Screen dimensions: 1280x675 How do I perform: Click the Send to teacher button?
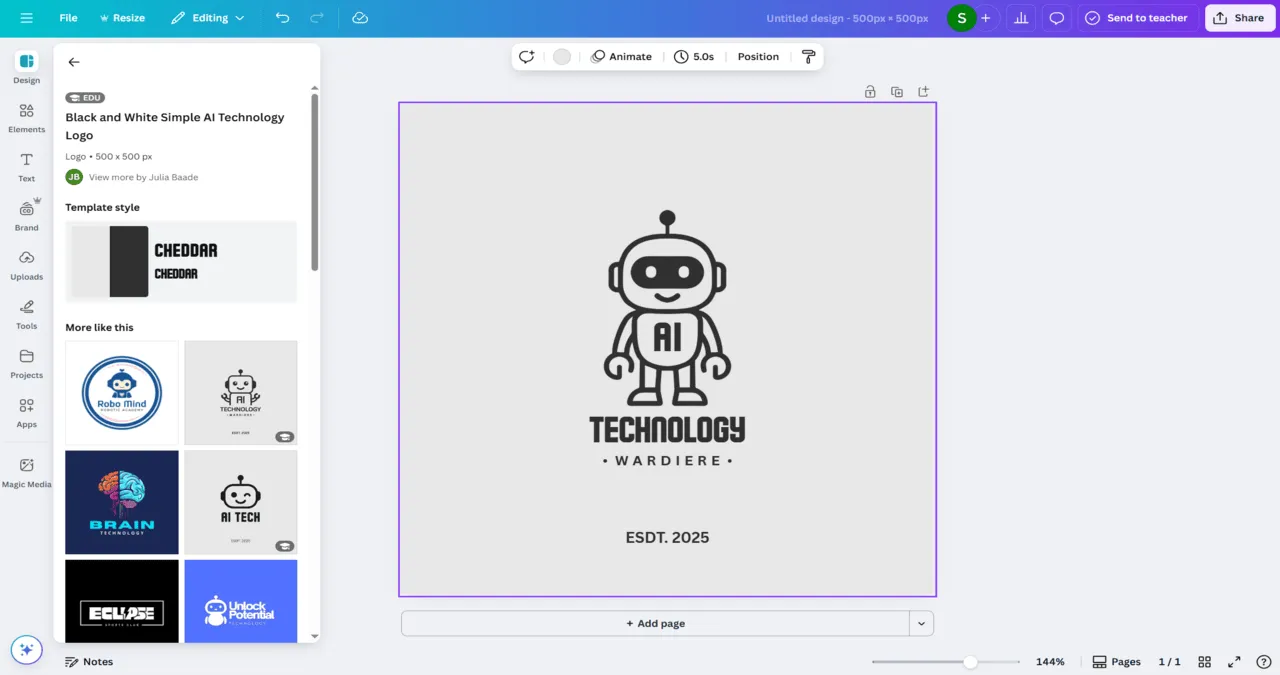[1137, 17]
